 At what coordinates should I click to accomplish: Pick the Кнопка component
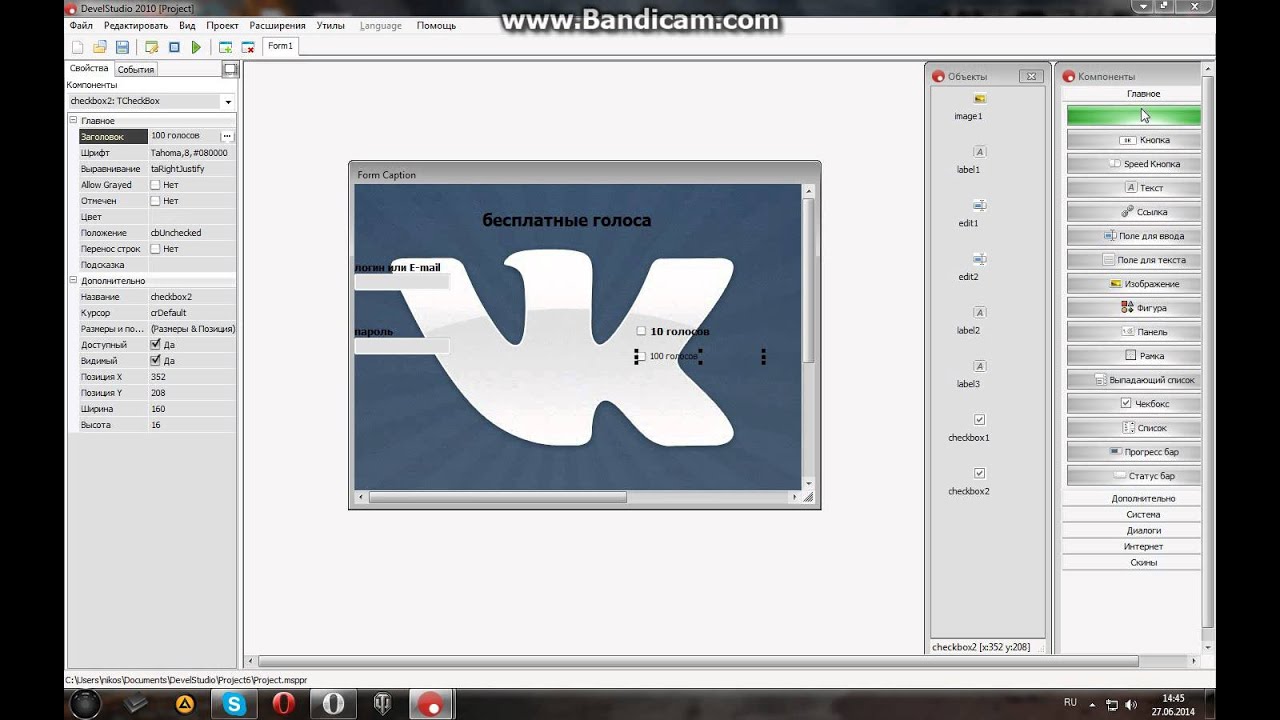pyautogui.click(x=1134, y=140)
